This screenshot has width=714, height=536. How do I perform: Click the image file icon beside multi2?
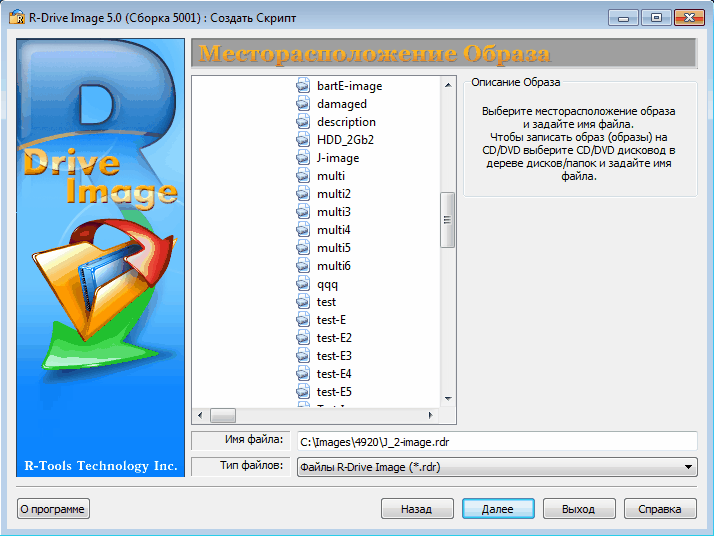coord(303,194)
